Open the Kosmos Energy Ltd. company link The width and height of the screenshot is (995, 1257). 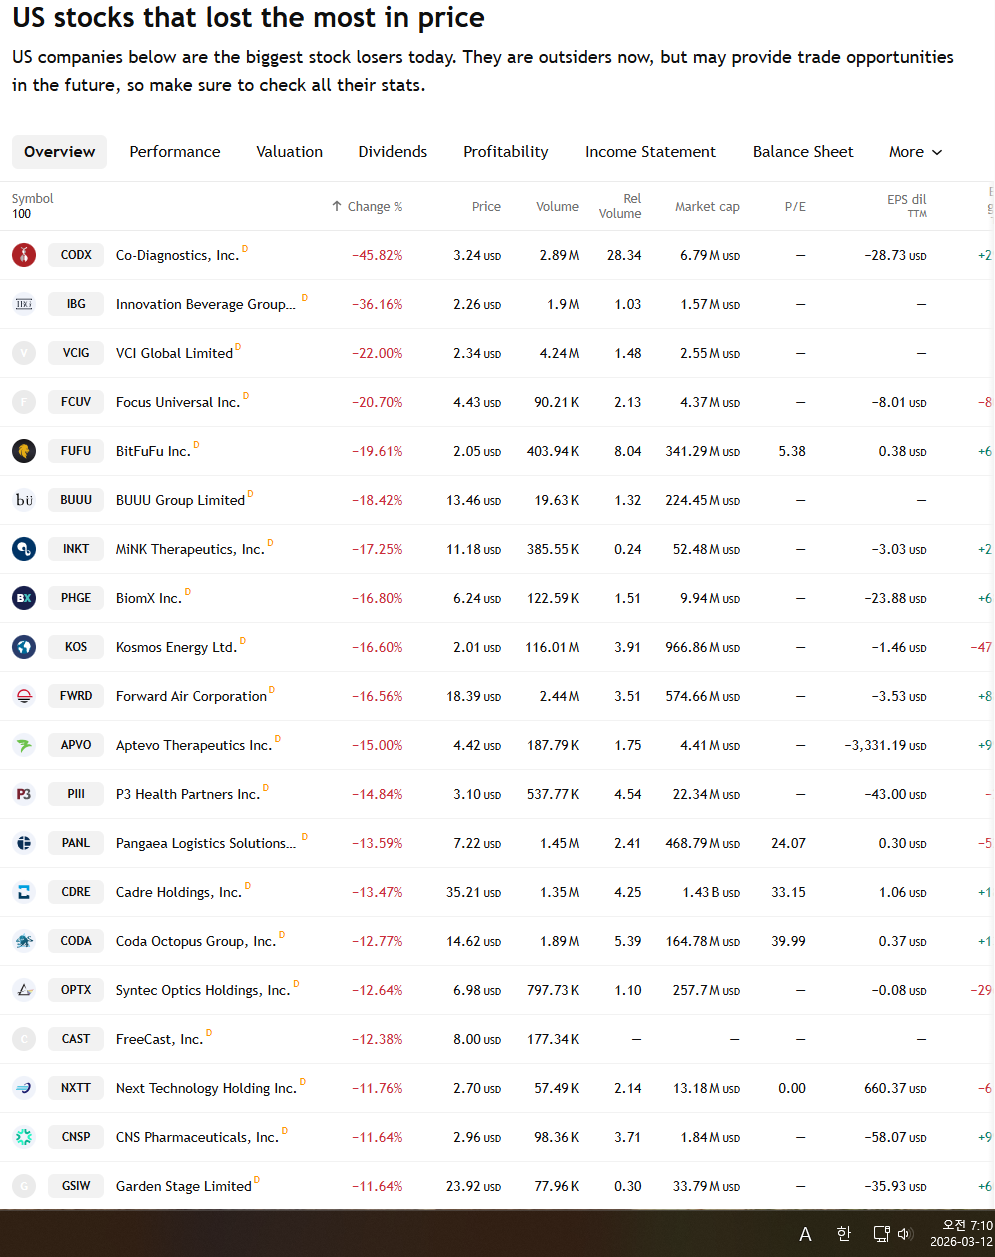[176, 647]
